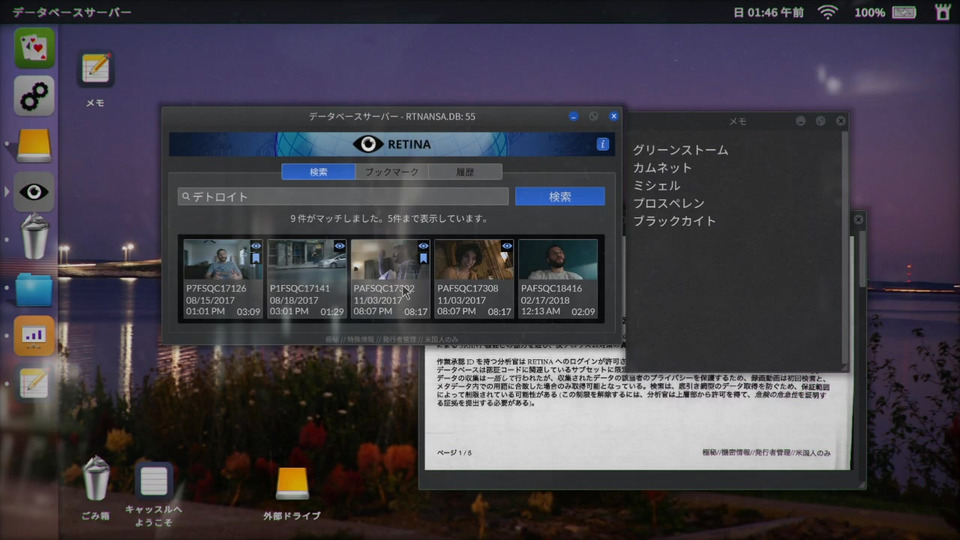The width and height of the screenshot is (960, 540).
Task: Click the document window vertical scrollbar
Action: 862,260
